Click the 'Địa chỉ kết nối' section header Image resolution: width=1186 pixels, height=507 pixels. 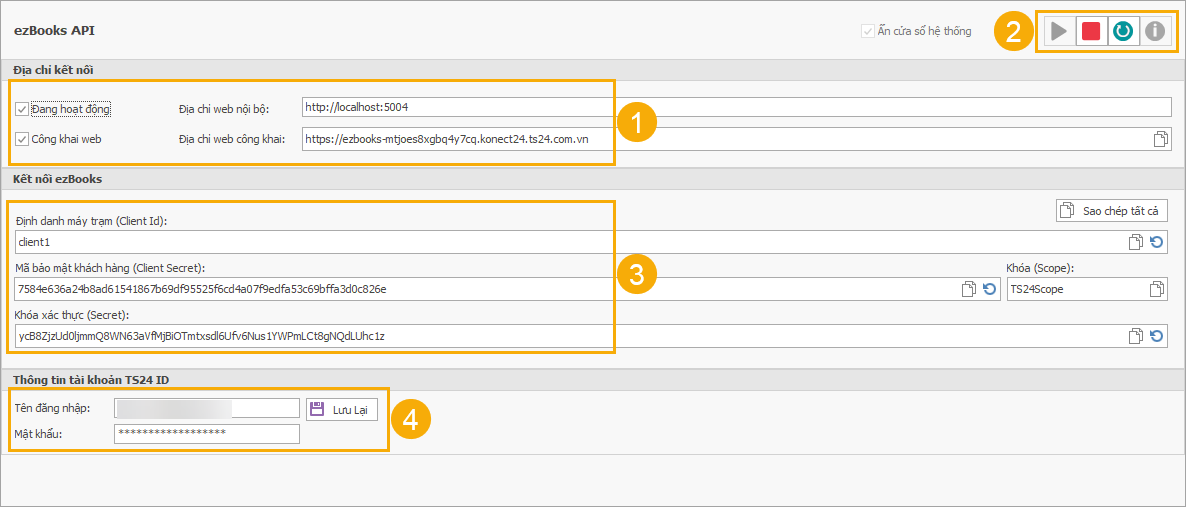click(53, 70)
